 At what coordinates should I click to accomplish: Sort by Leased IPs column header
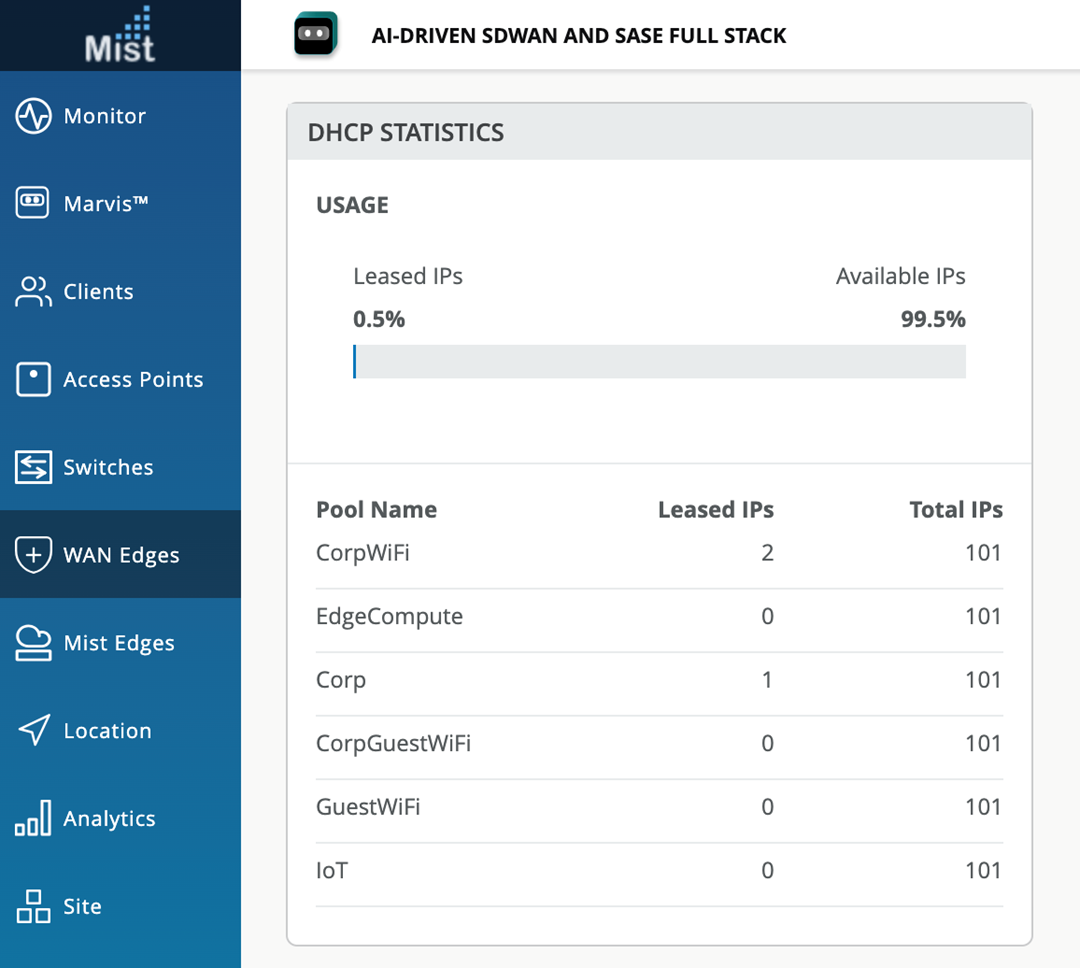point(715,510)
